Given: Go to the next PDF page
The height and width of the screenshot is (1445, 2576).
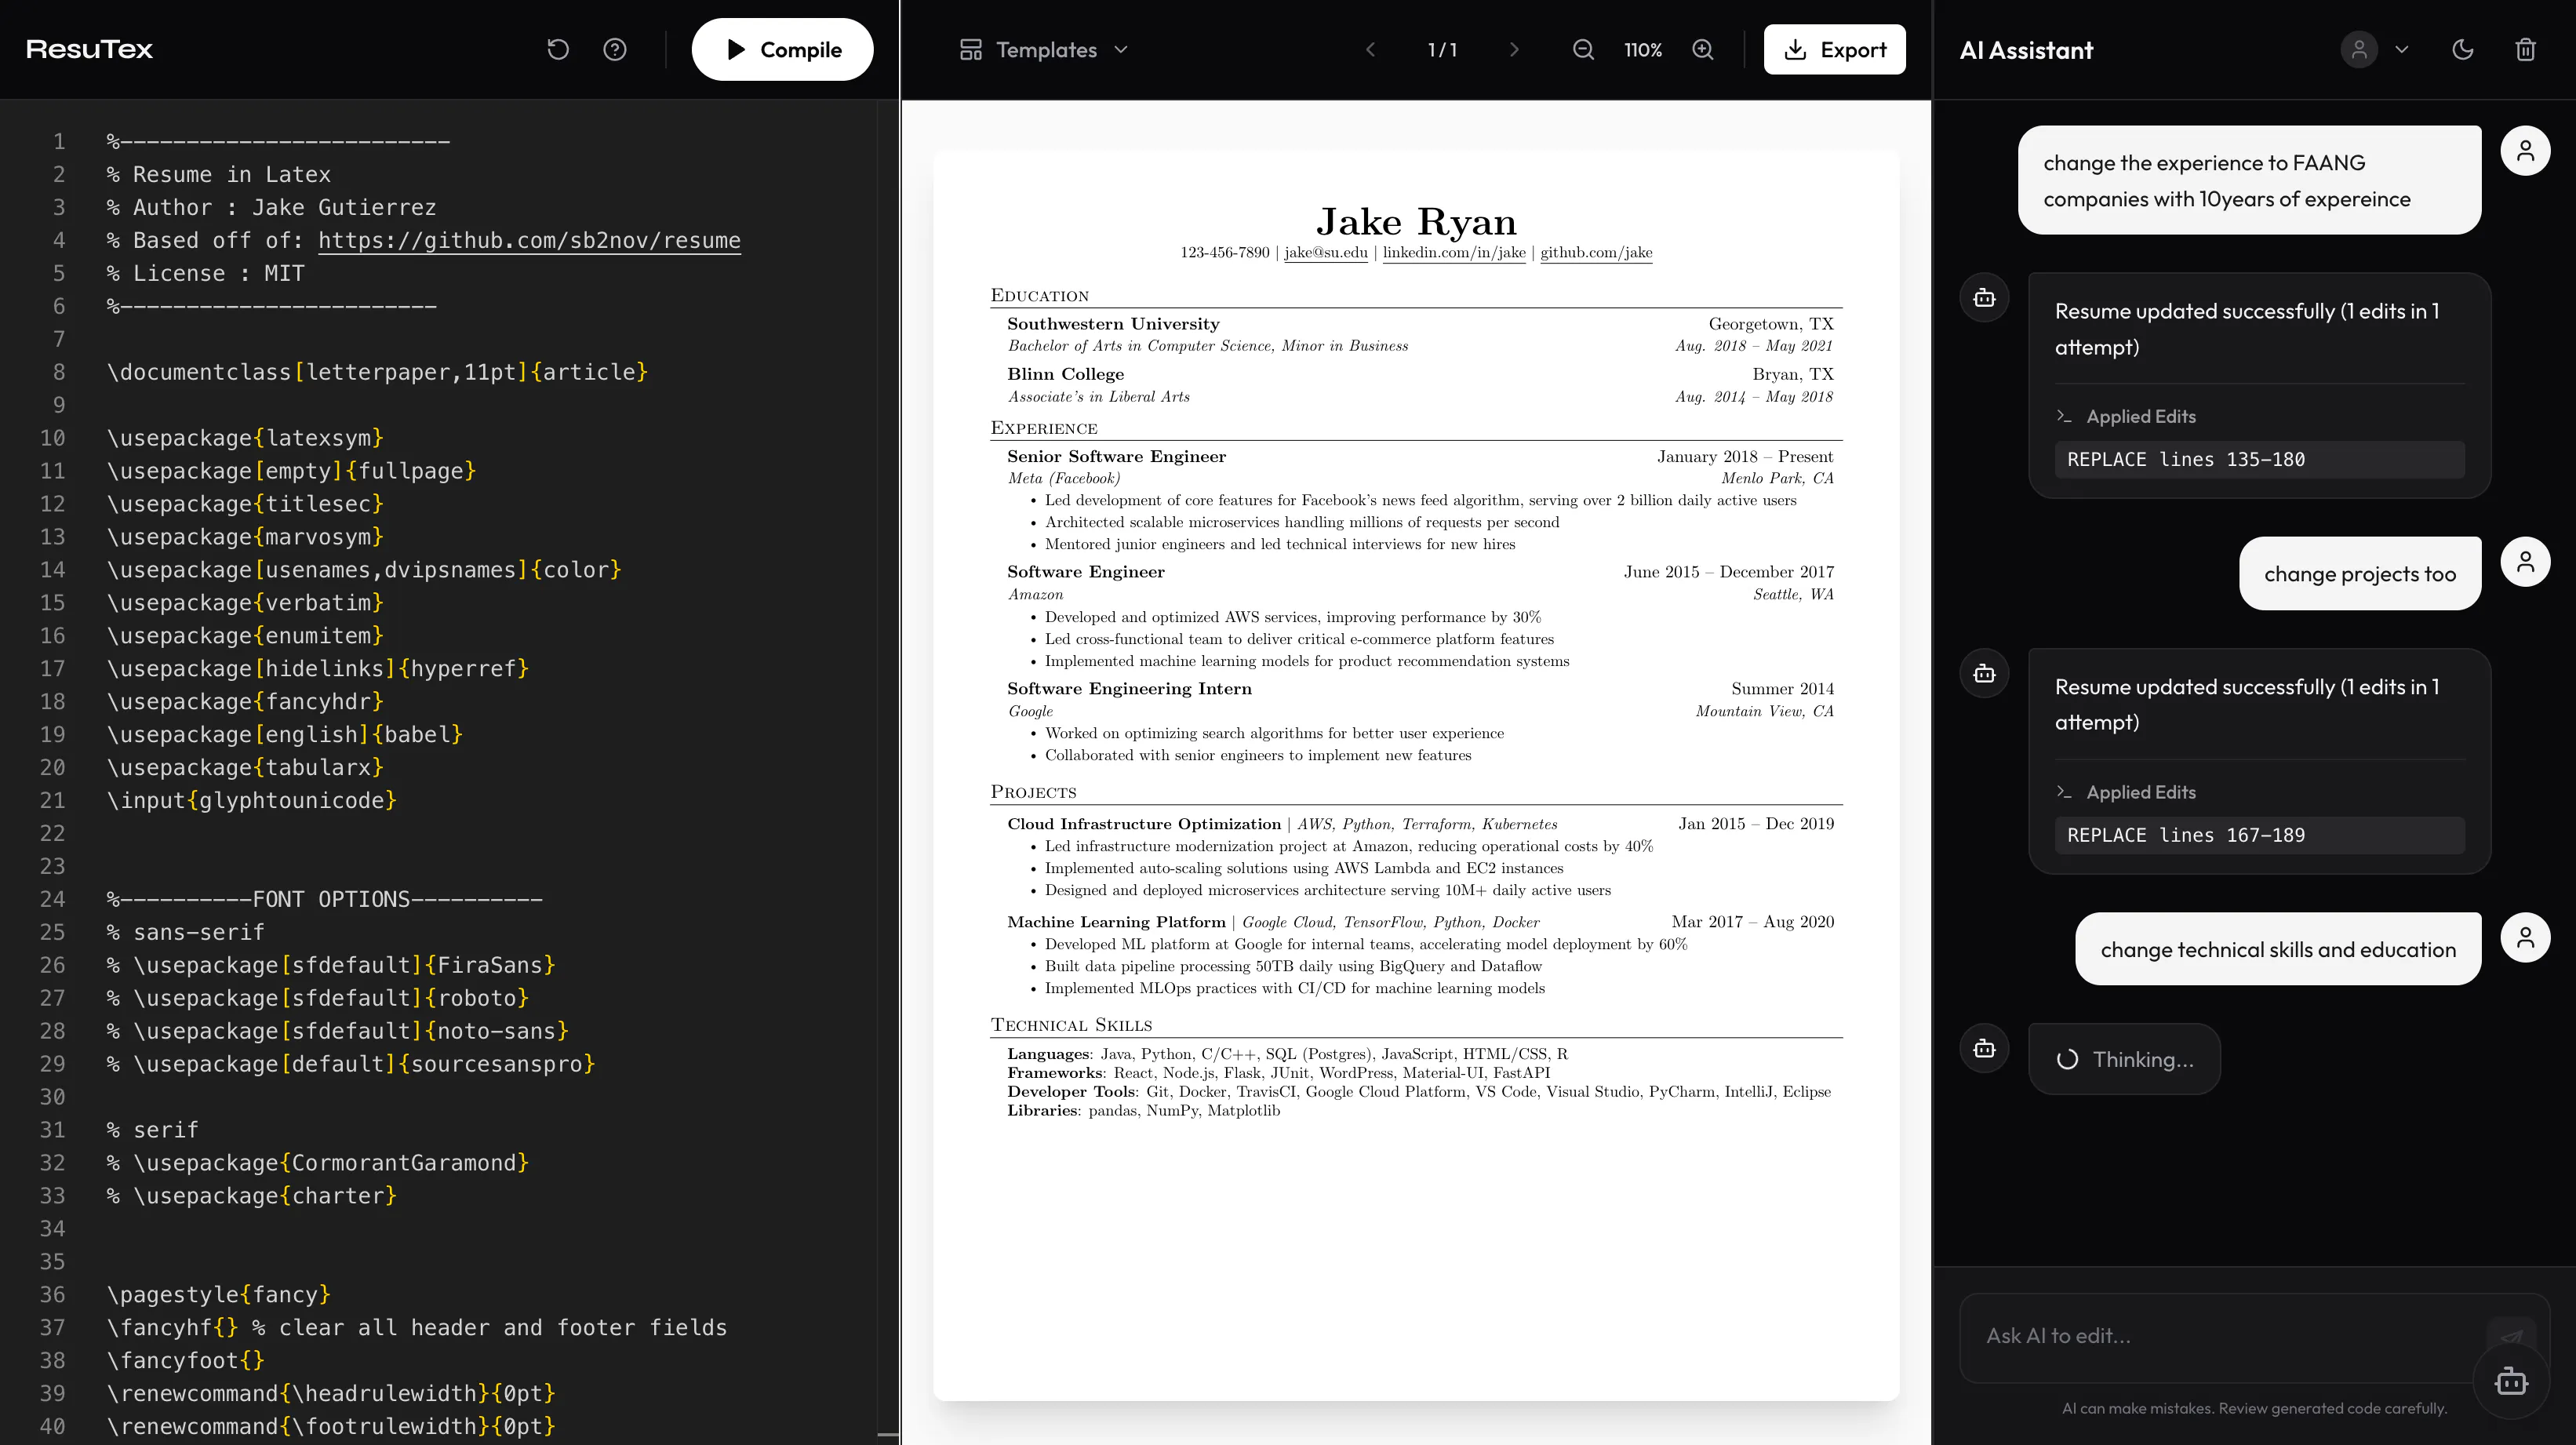Looking at the screenshot, I should pyautogui.click(x=1514, y=49).
